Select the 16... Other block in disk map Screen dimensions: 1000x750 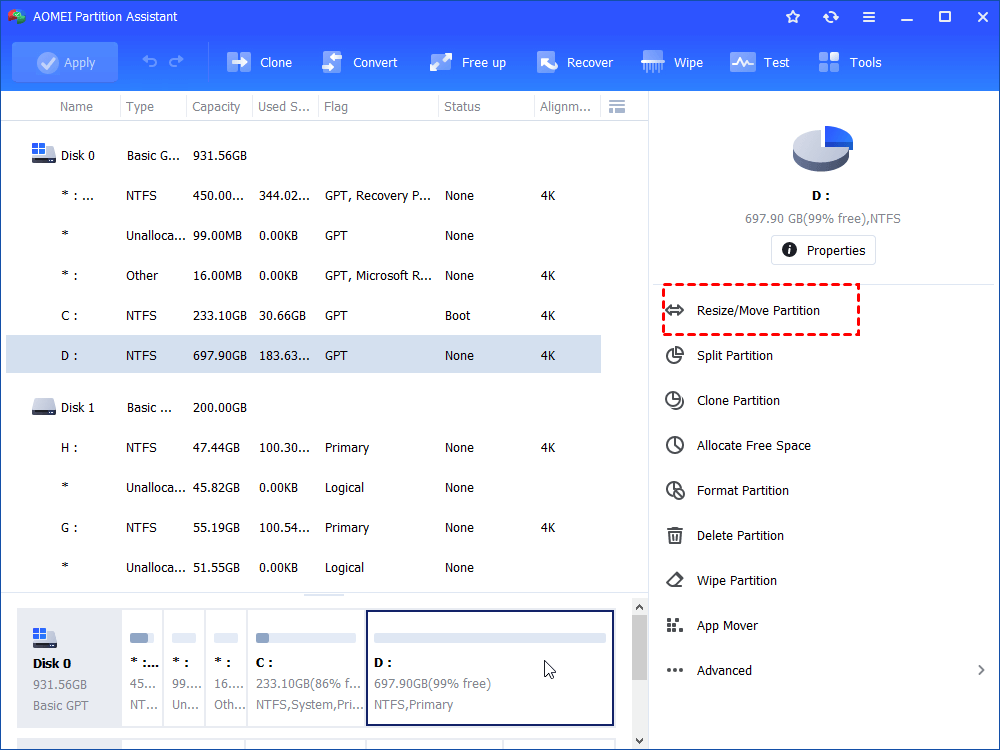pos(226,668)
